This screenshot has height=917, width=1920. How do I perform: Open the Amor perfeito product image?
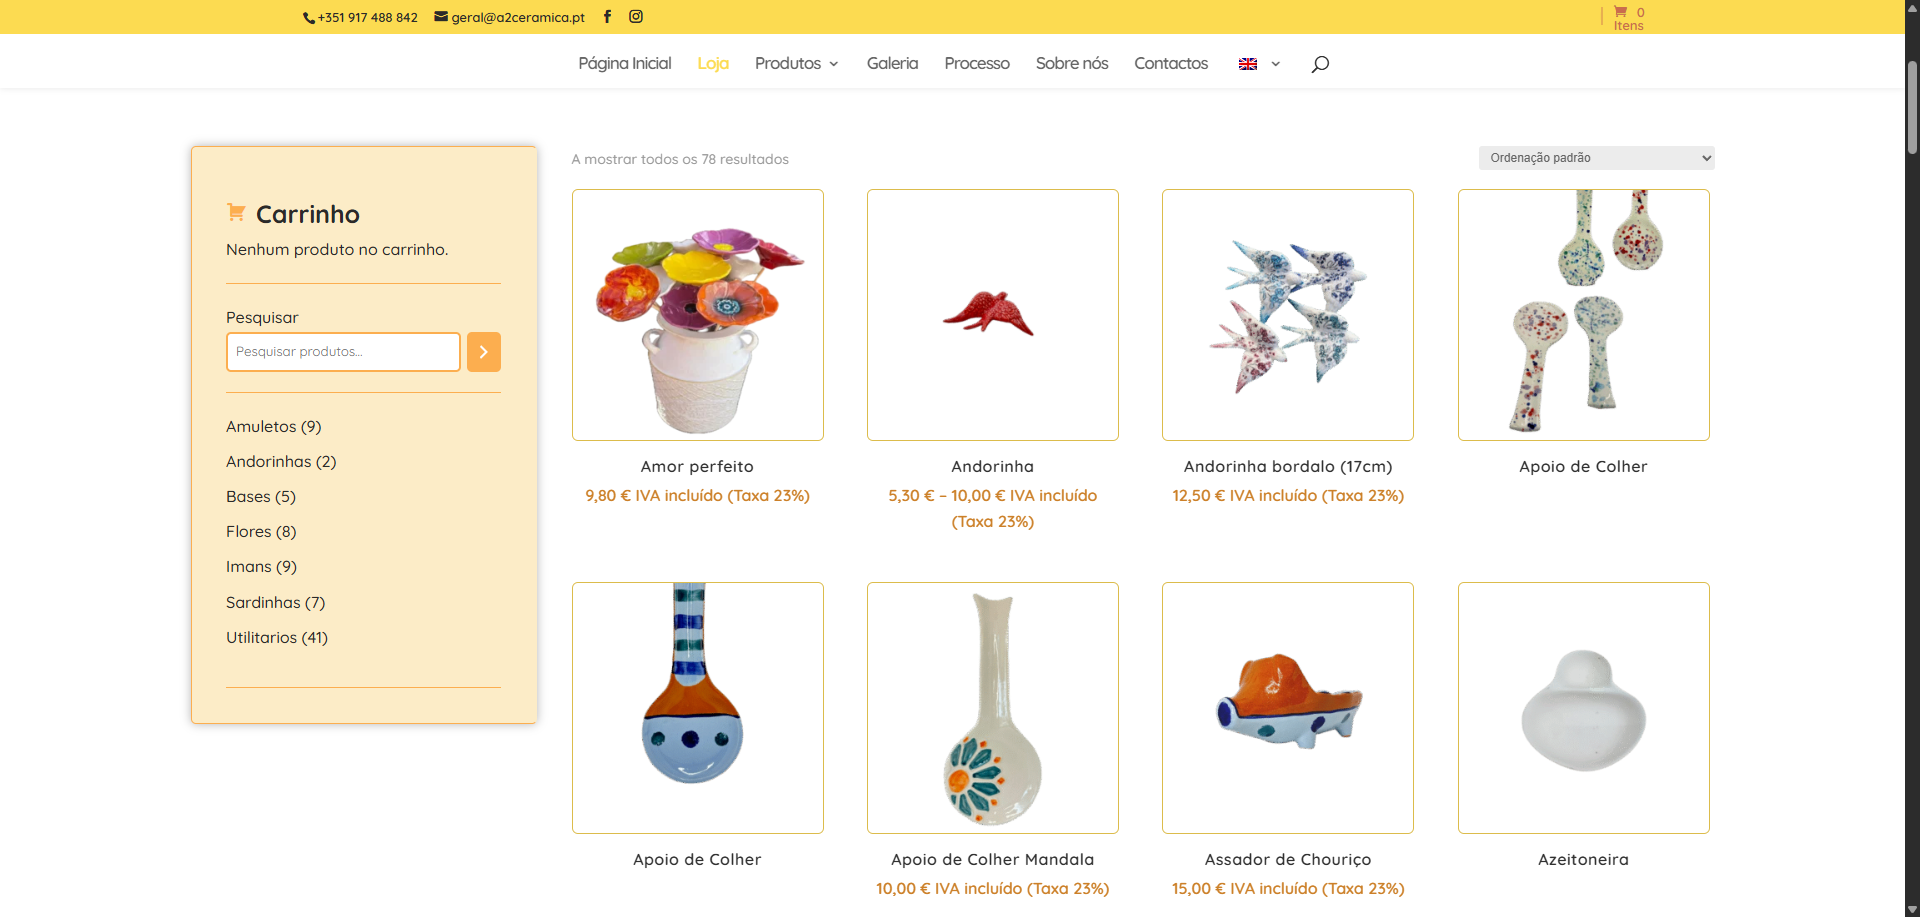pos(698,315)
